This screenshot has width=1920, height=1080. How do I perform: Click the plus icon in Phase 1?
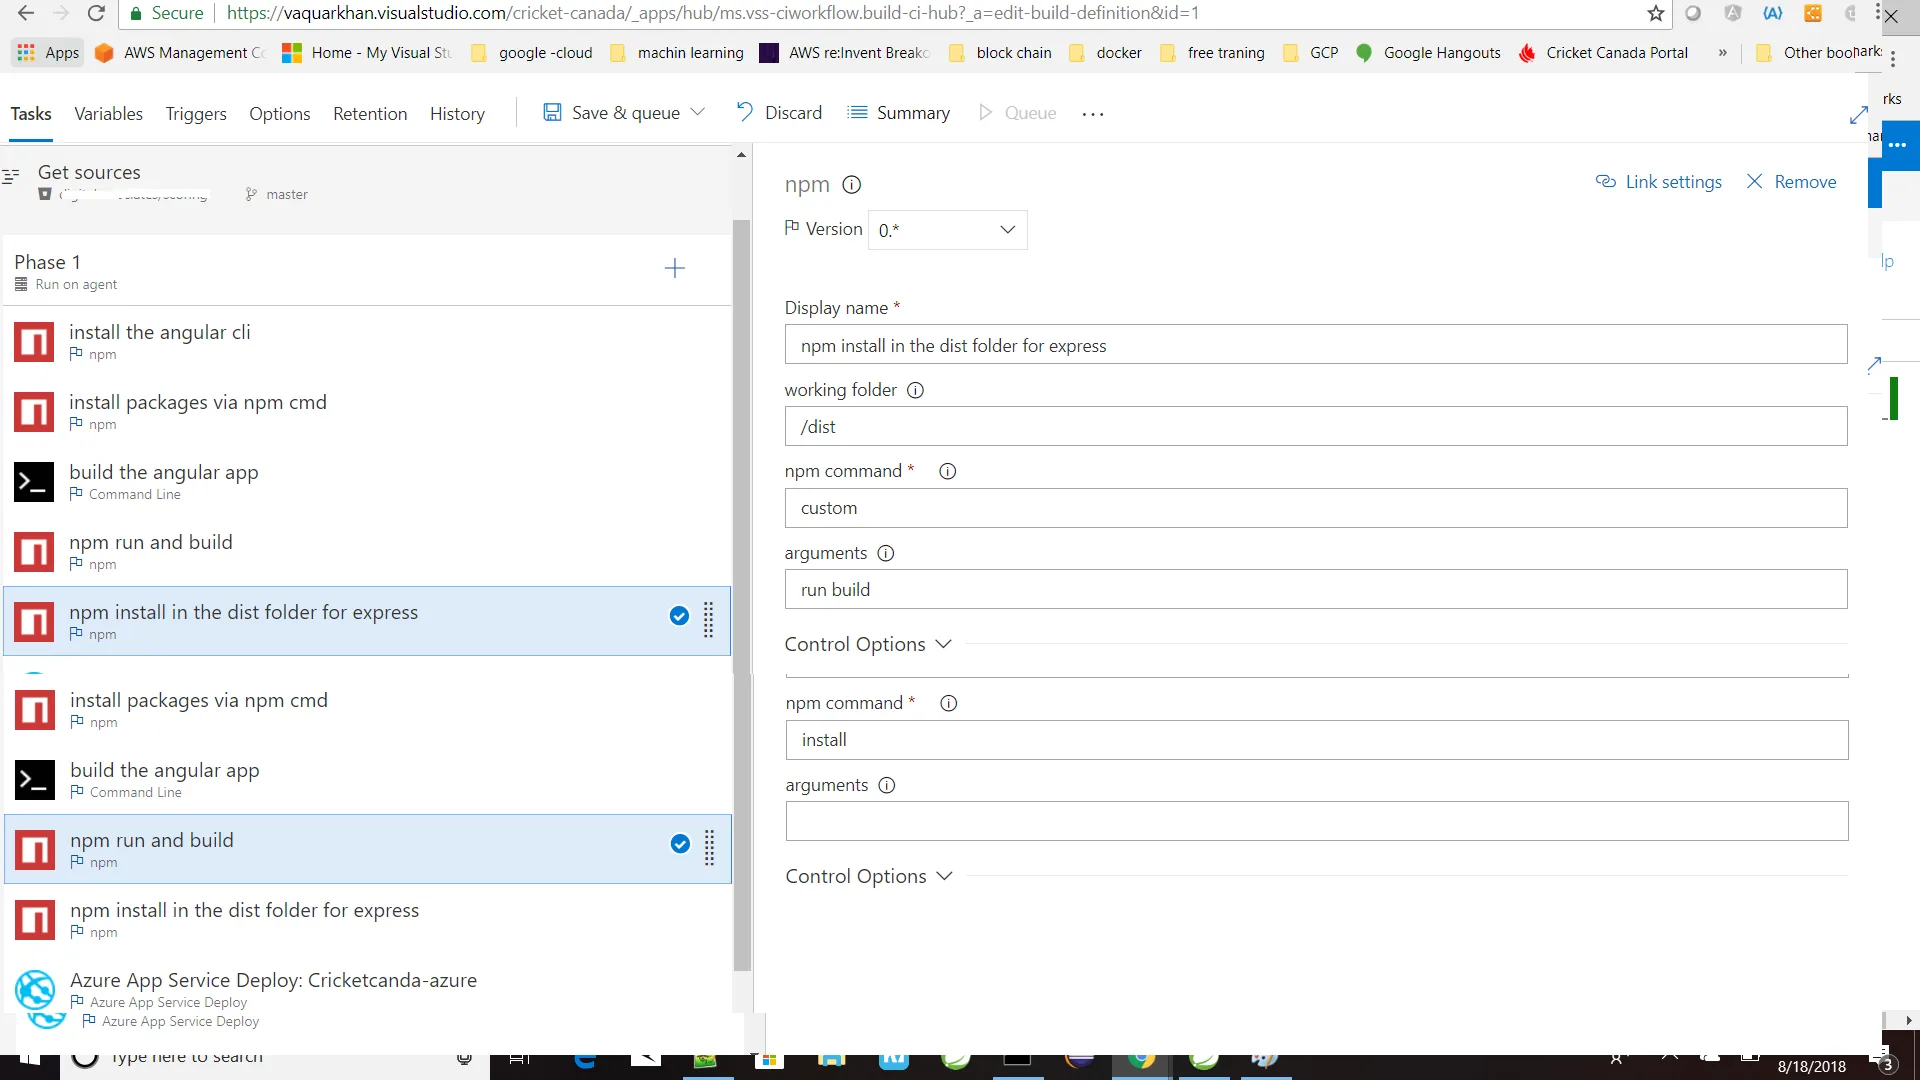(675, 268)
